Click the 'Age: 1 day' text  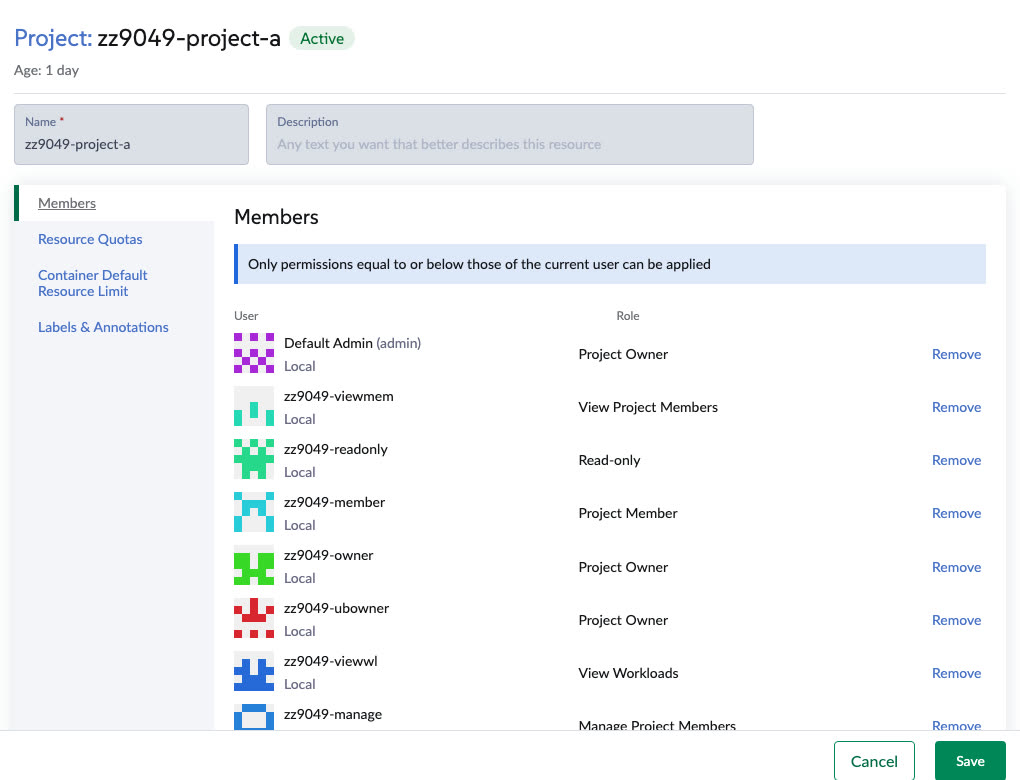pyautogui.click(x=46, y=70)
